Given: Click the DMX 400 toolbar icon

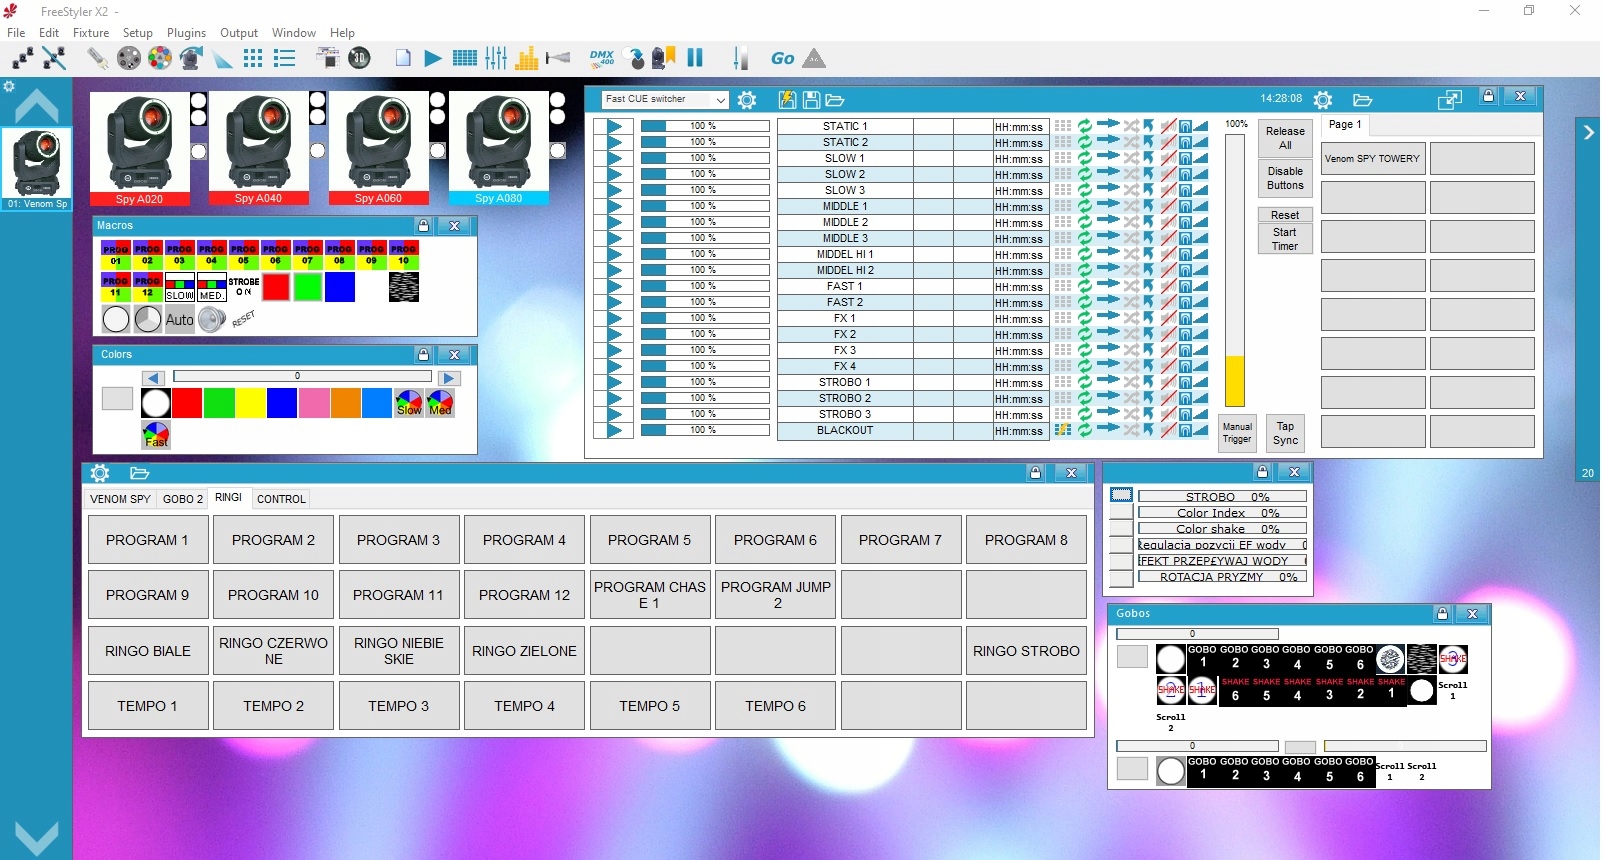Looking at the screenshot, I should click(x=602, y=58).
